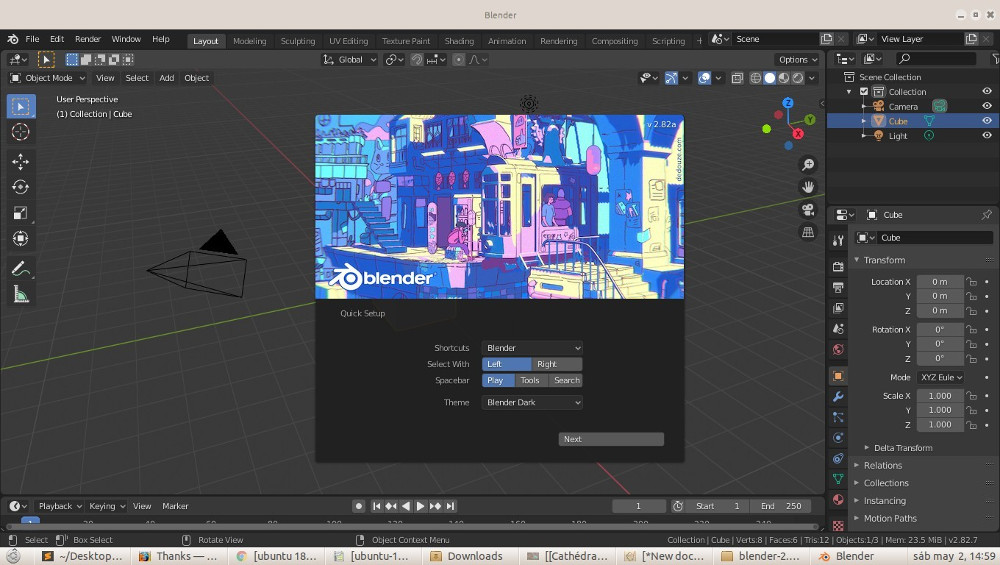Click the Rotation X value field
1000x565 pixels.
click(940, 330)
